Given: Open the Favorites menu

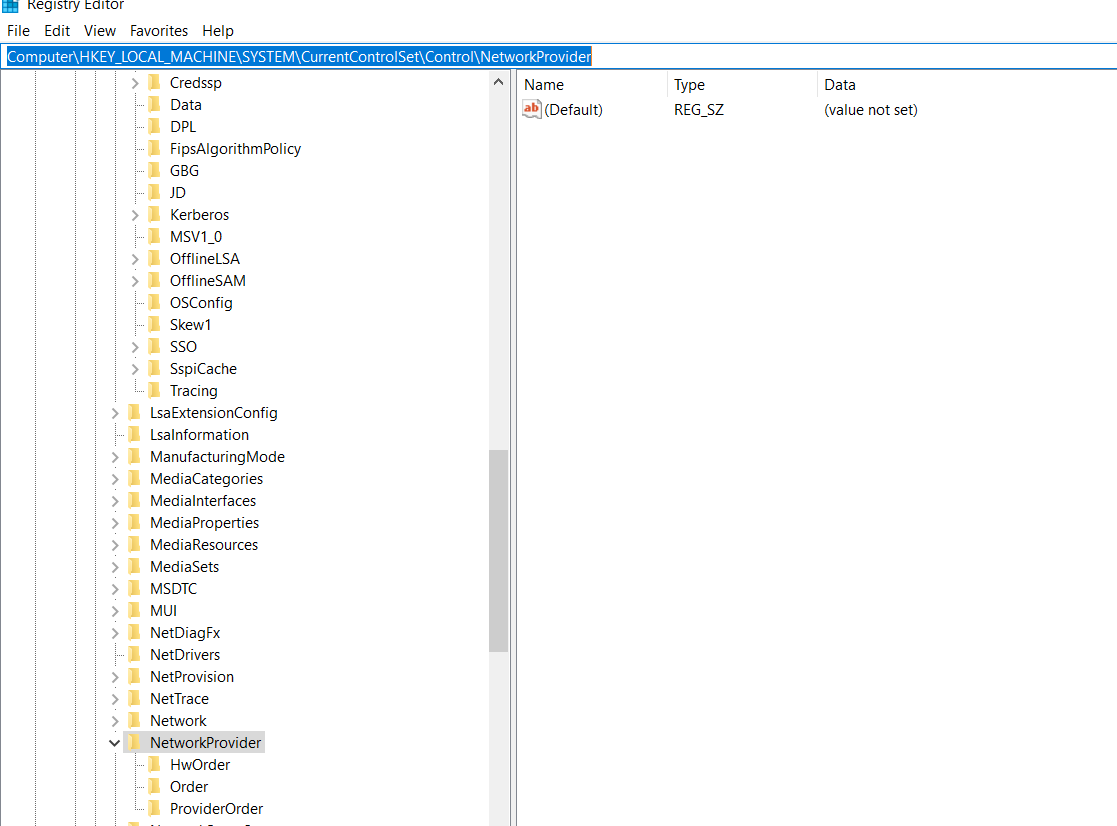Looking at the screenshot, I should click(x=158, y=30).
